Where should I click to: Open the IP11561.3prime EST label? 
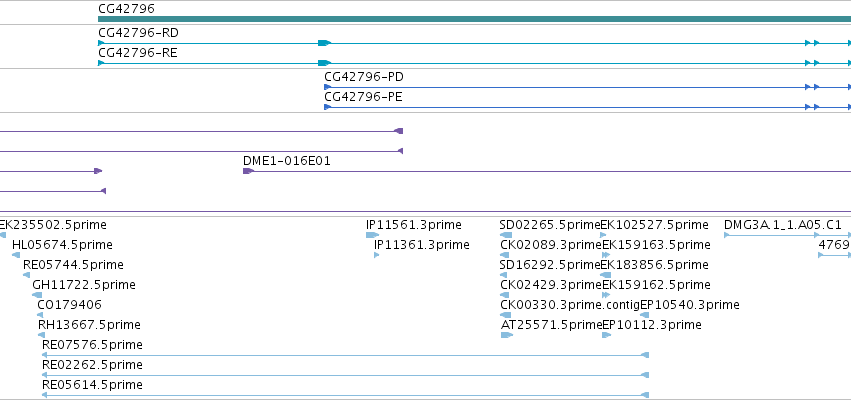[414, 225]
